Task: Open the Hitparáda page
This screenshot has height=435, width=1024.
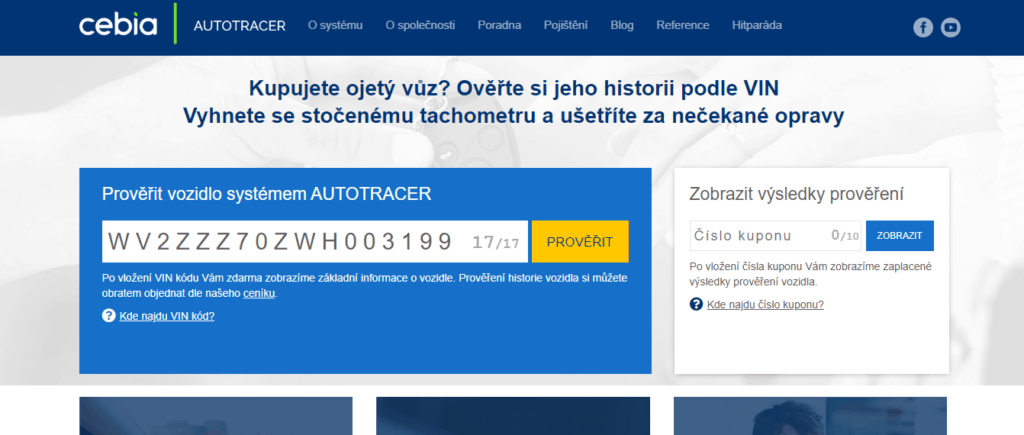Action: point(757,25)
